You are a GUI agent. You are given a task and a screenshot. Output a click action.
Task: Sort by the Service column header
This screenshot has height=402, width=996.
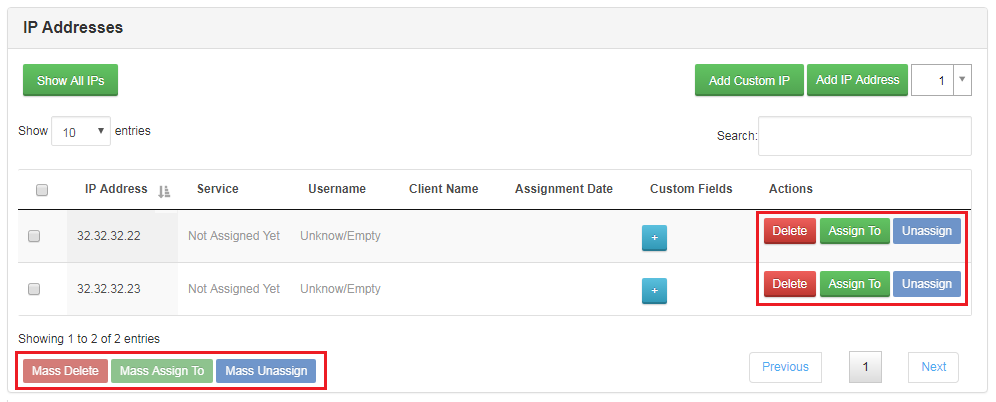point(218,189)
